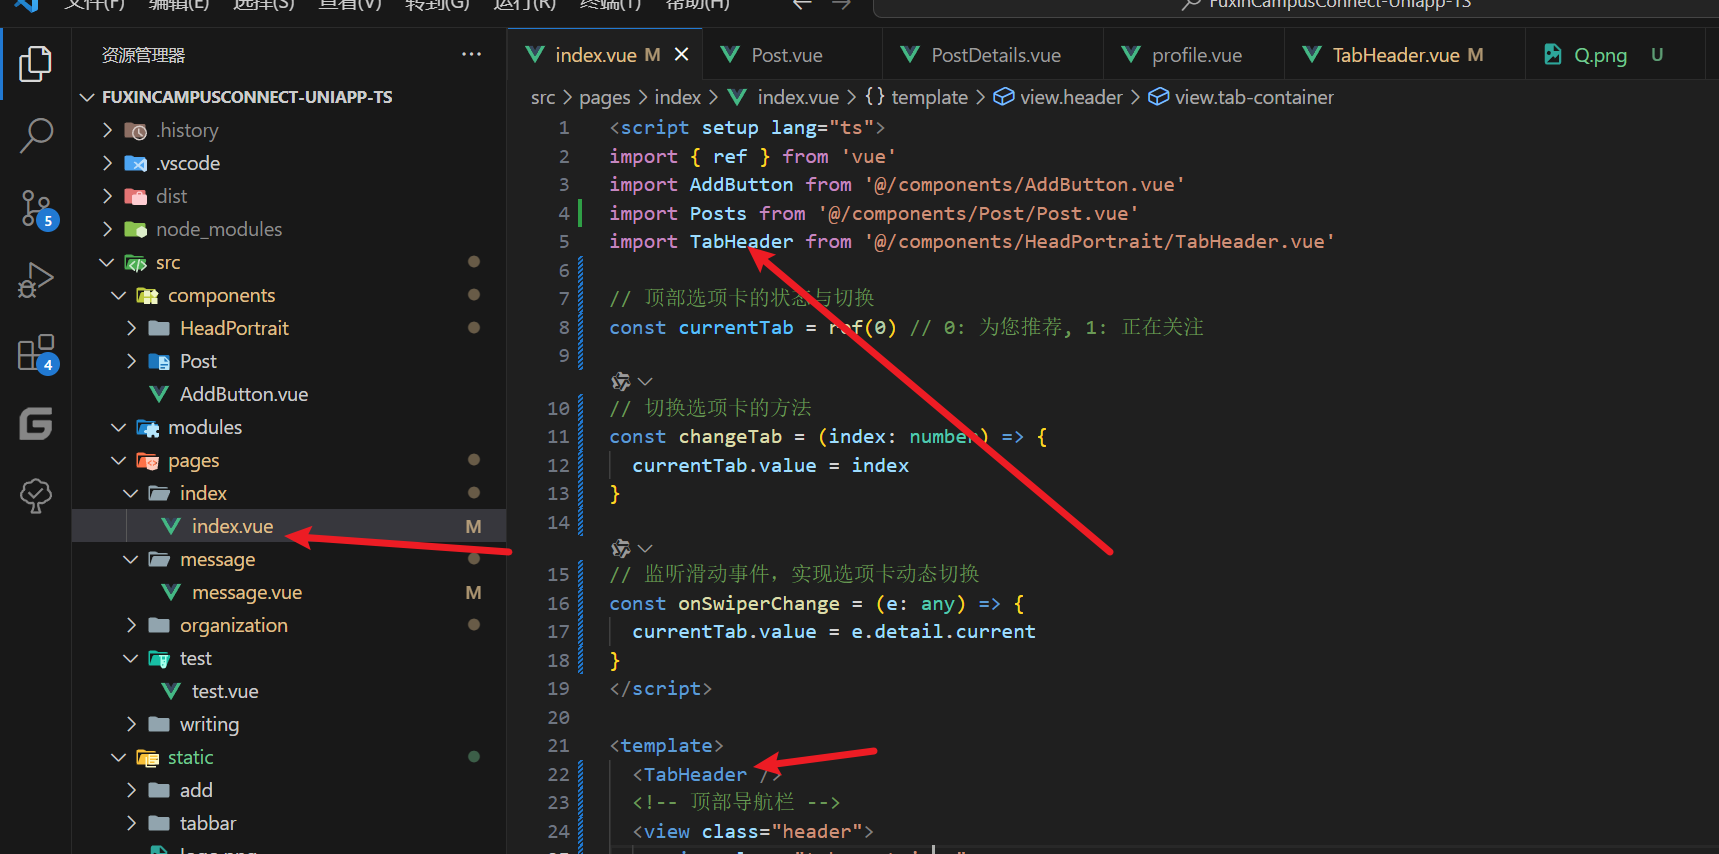Collapse the components folder

(x=119, y=295)
